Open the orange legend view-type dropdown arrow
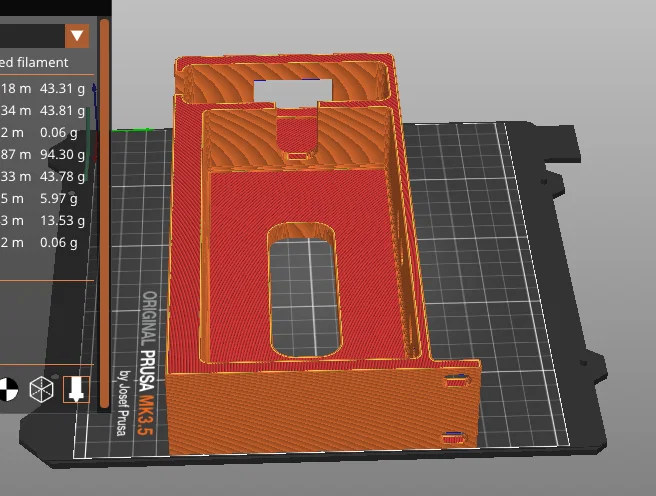This screenshot has height=496, width=656. (x=77, y=36)
